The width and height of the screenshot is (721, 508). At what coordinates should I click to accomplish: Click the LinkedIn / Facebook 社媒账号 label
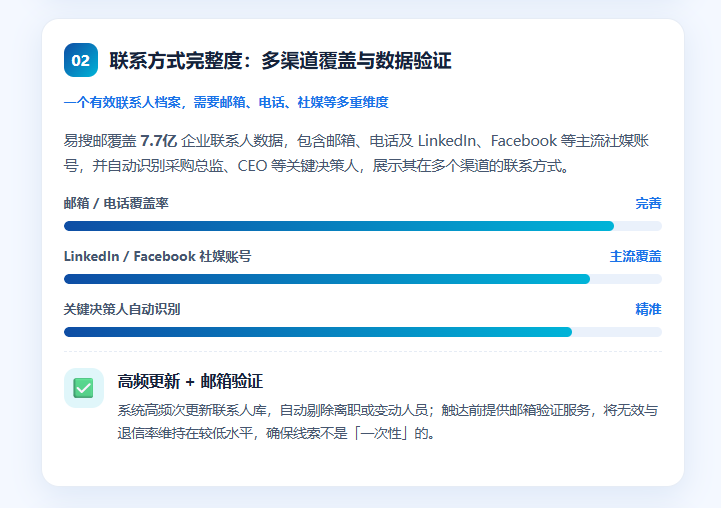[158, 256]
